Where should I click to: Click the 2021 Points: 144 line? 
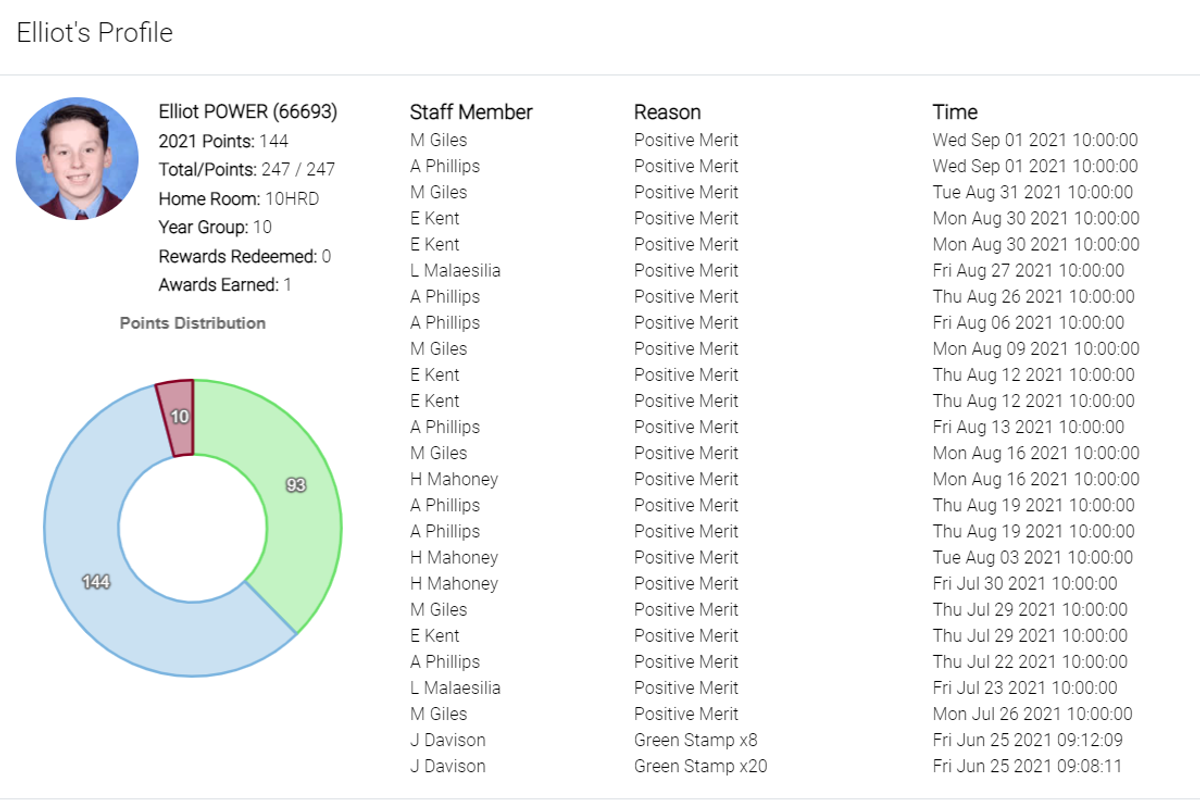224,141
